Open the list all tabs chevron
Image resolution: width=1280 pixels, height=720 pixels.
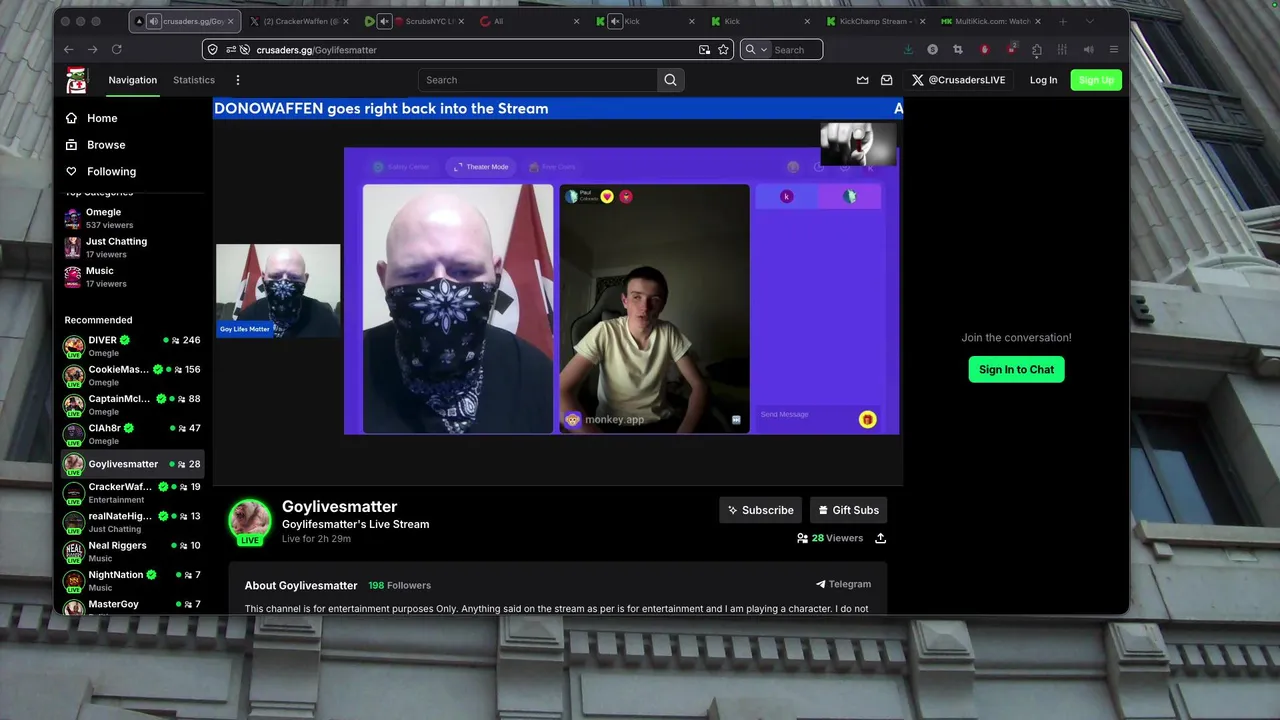point(1090,21)
